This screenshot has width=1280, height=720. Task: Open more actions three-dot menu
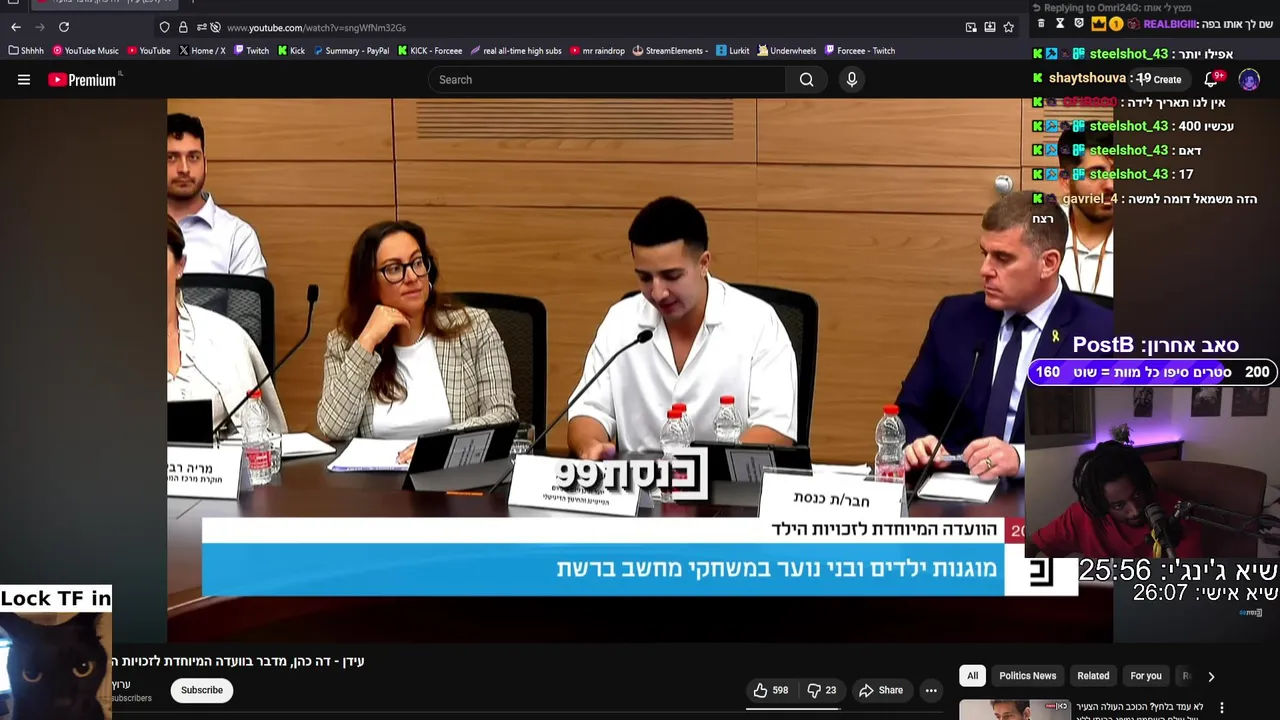pyautogui.click(x=931, y=690)
